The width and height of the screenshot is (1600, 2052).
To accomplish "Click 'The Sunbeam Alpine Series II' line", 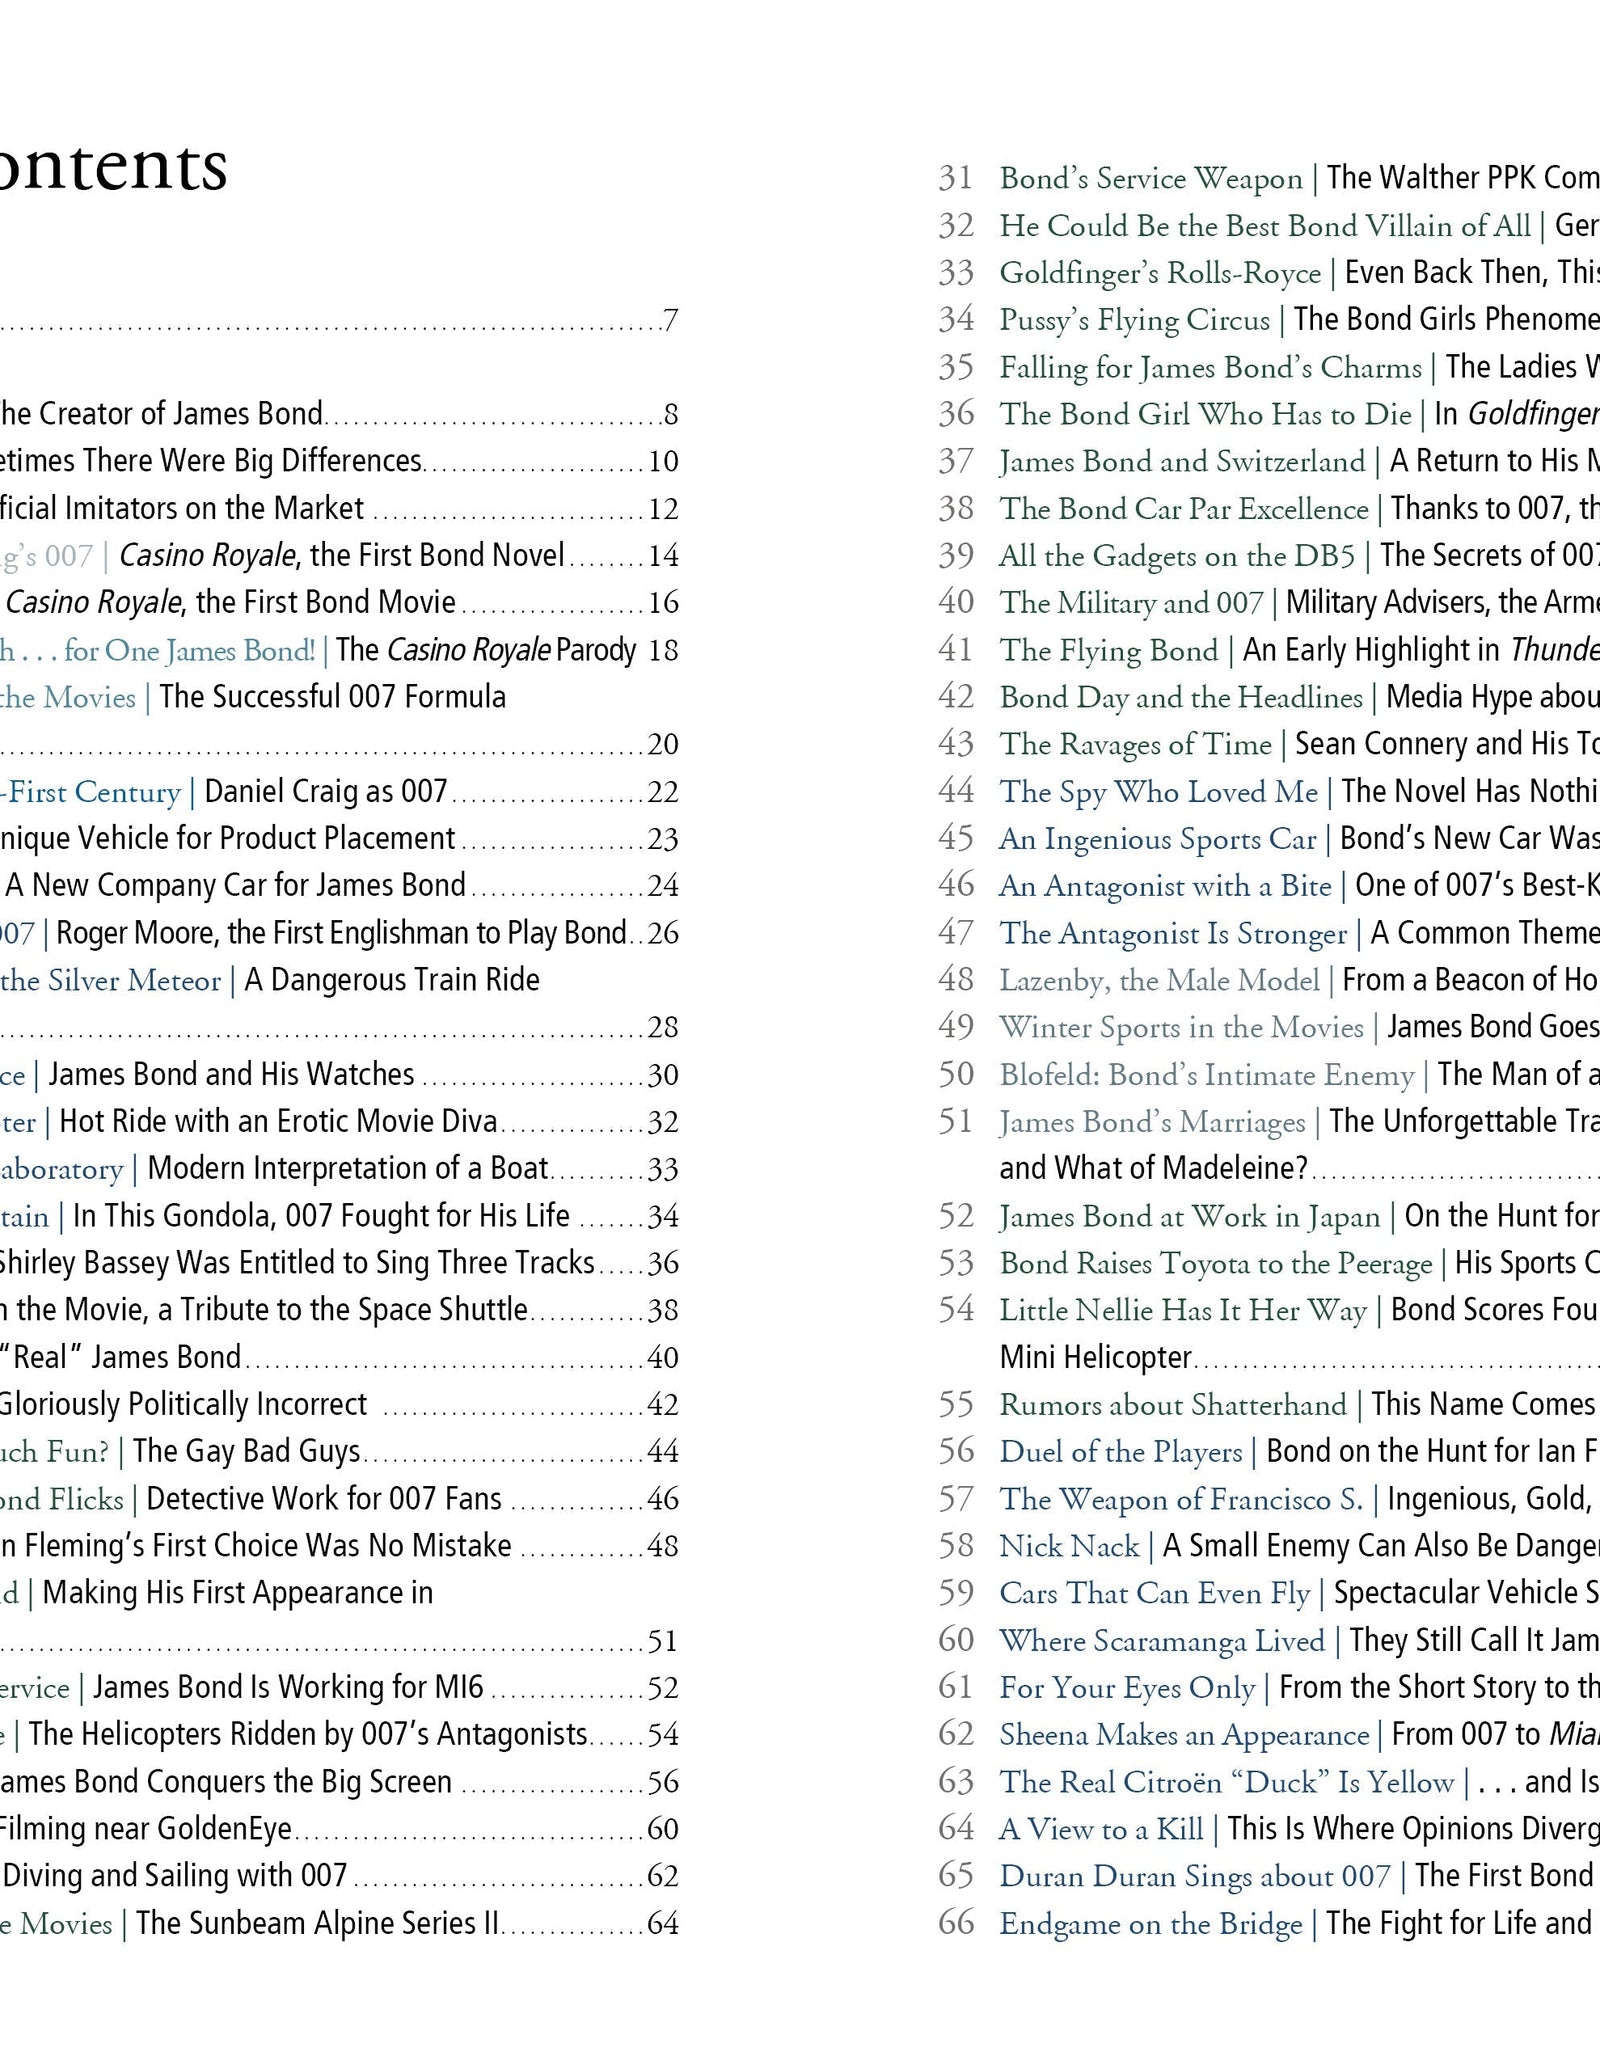I will point(317,1924).
